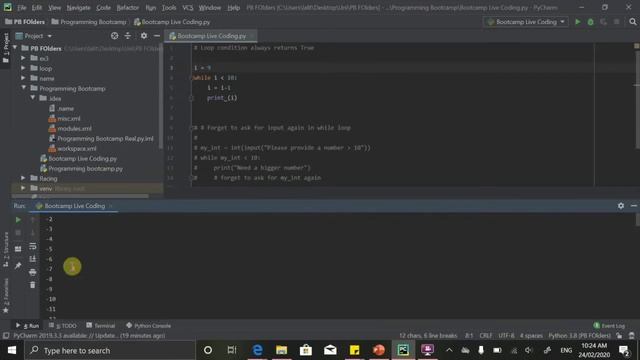Print the Run console output
The height and width of the screenshot is (360, 640).
[33, 272]
